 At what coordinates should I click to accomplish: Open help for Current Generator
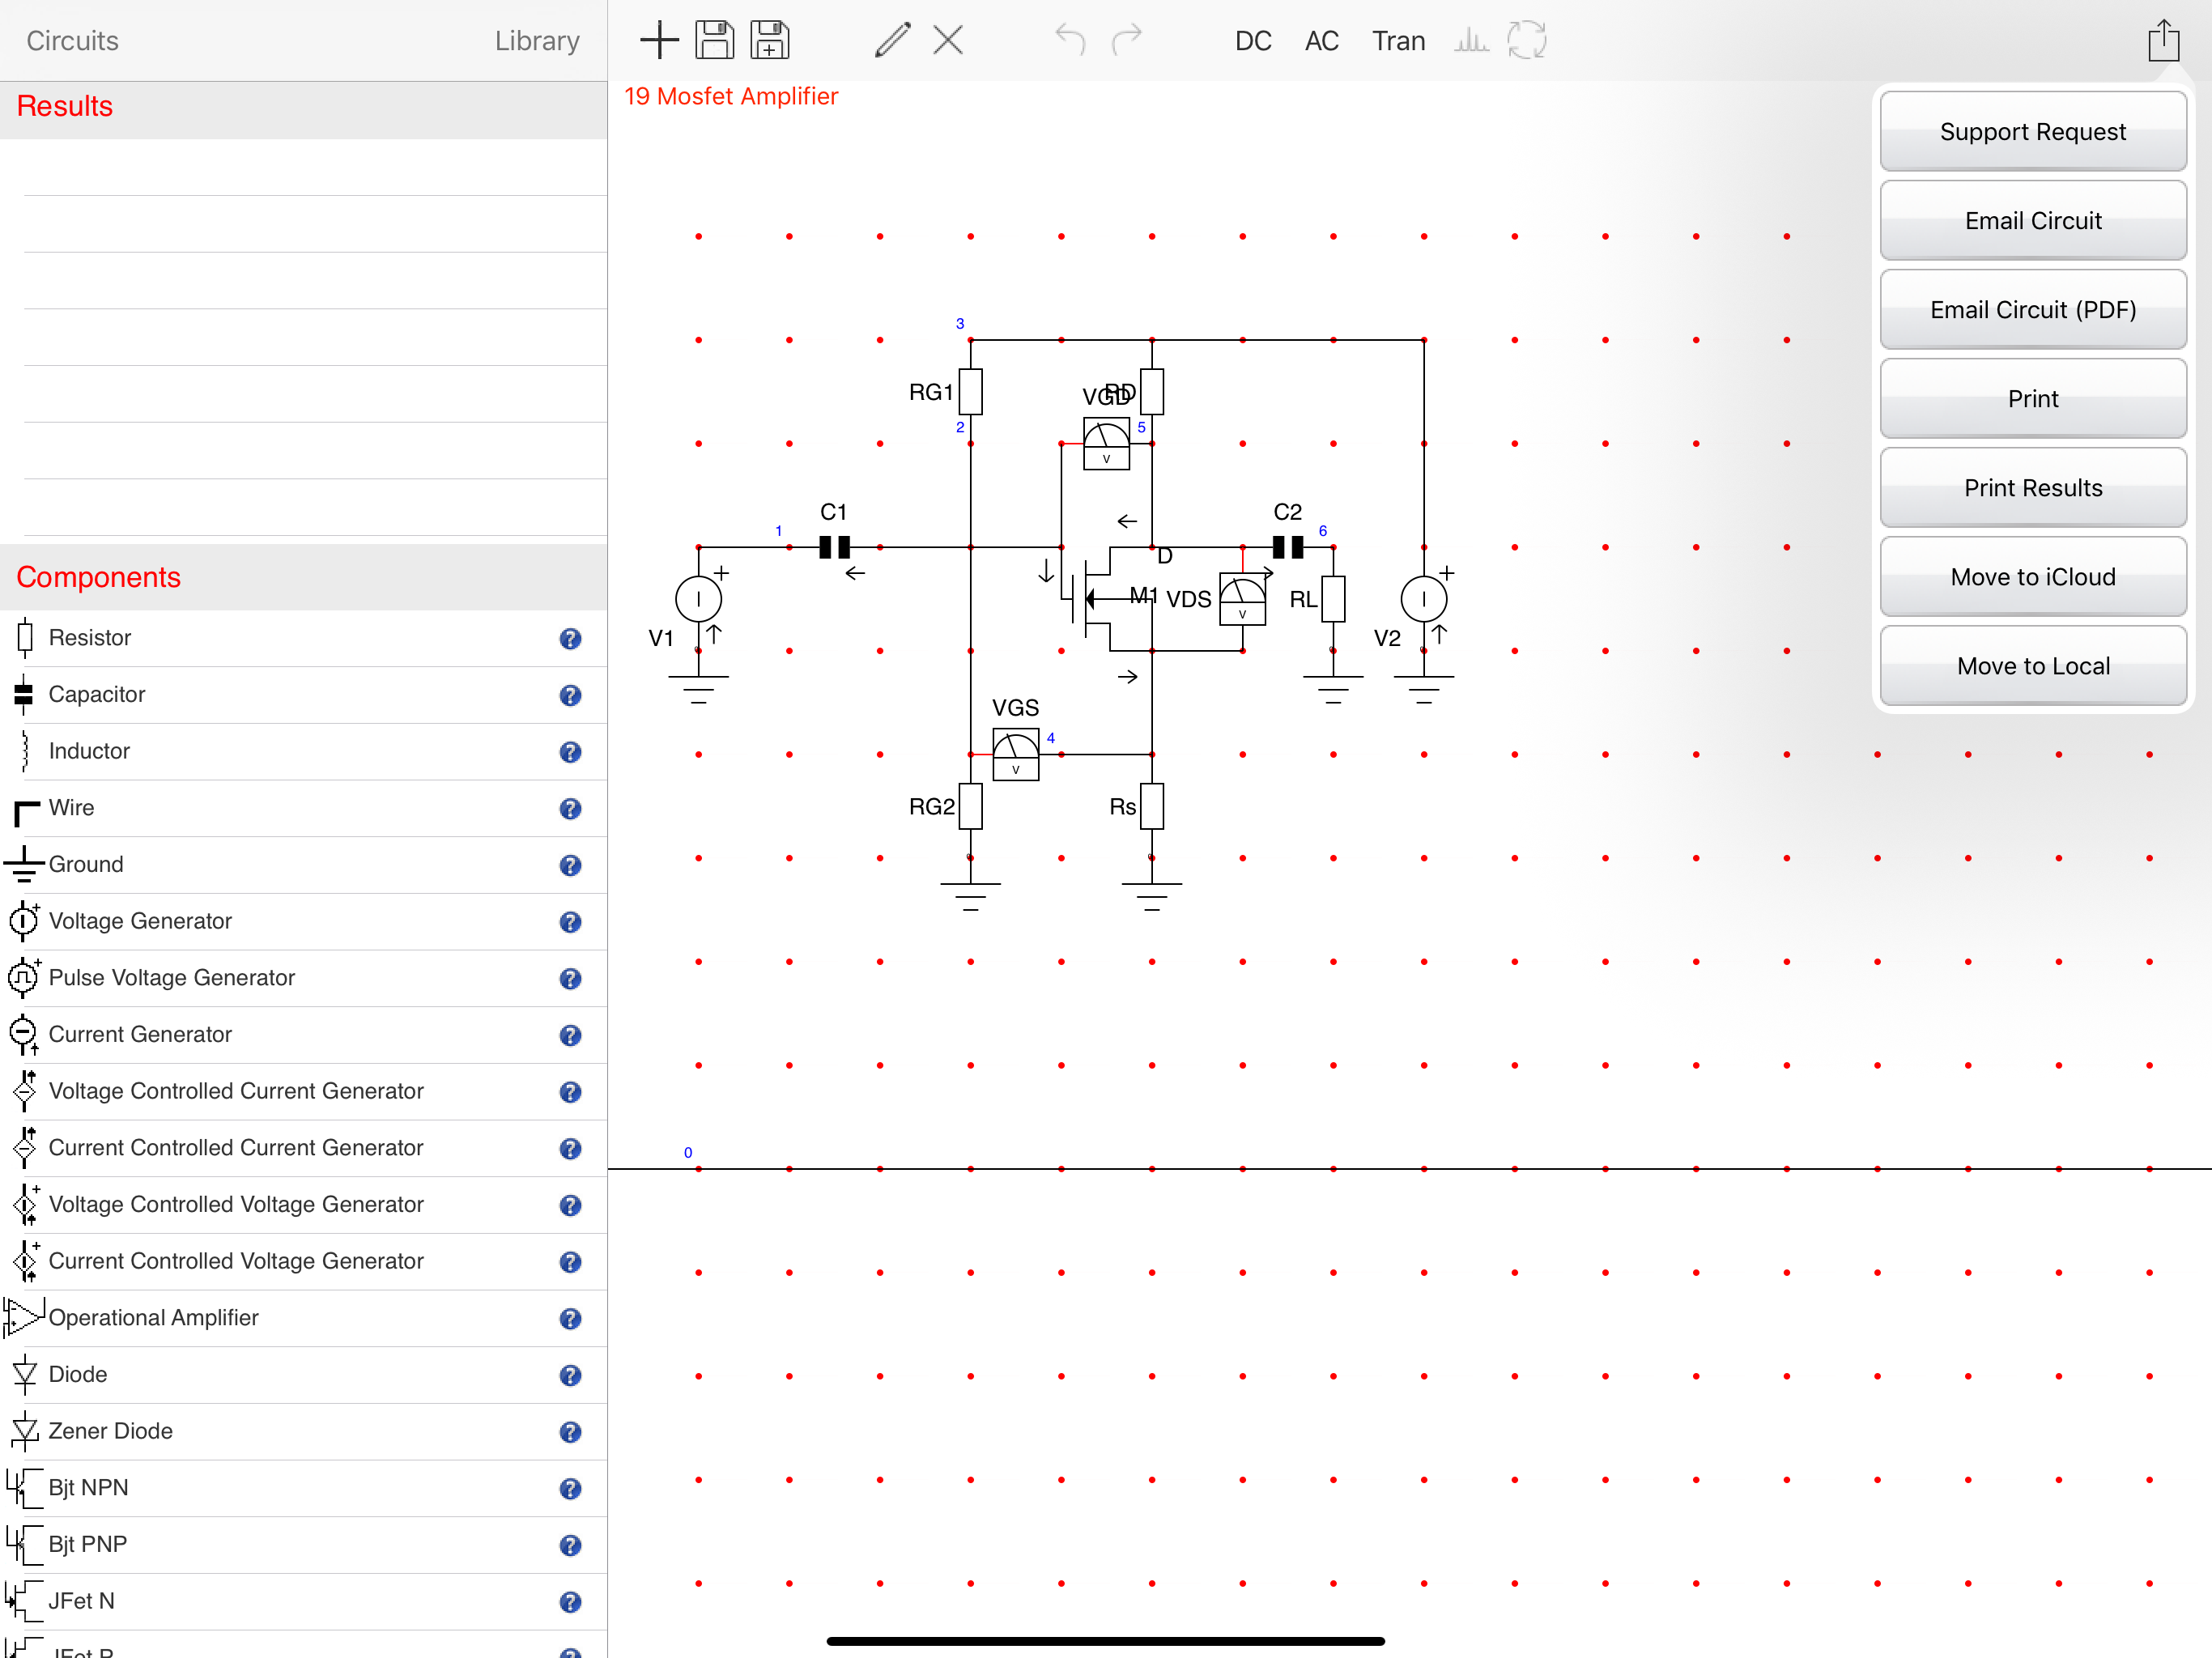[x=570, y=1036]
